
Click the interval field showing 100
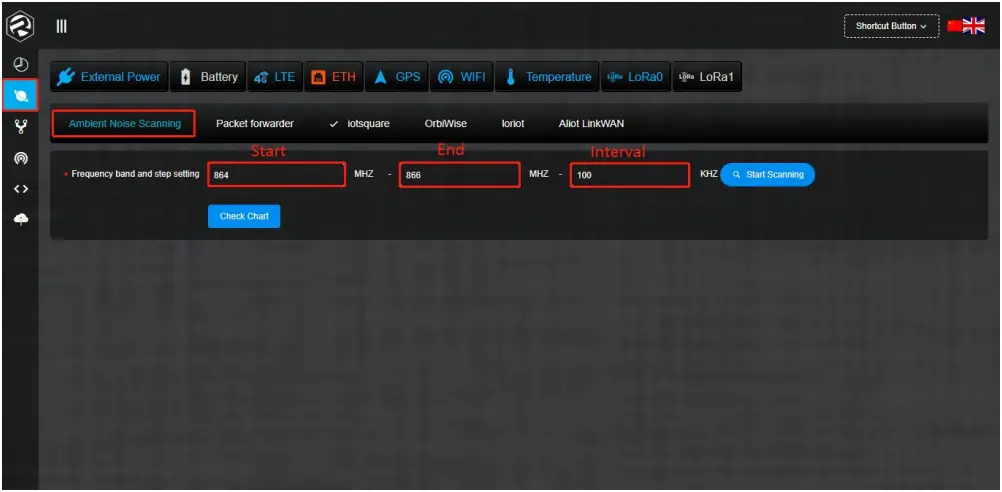630,174
